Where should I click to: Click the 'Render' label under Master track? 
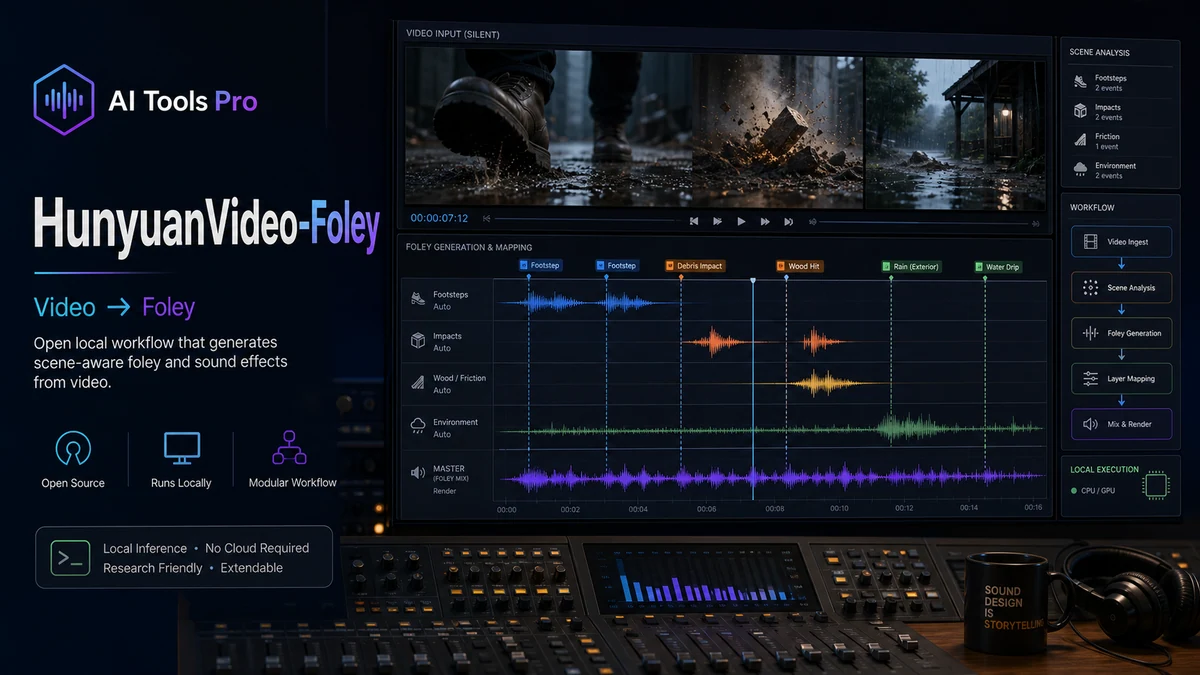coord(444,491)
